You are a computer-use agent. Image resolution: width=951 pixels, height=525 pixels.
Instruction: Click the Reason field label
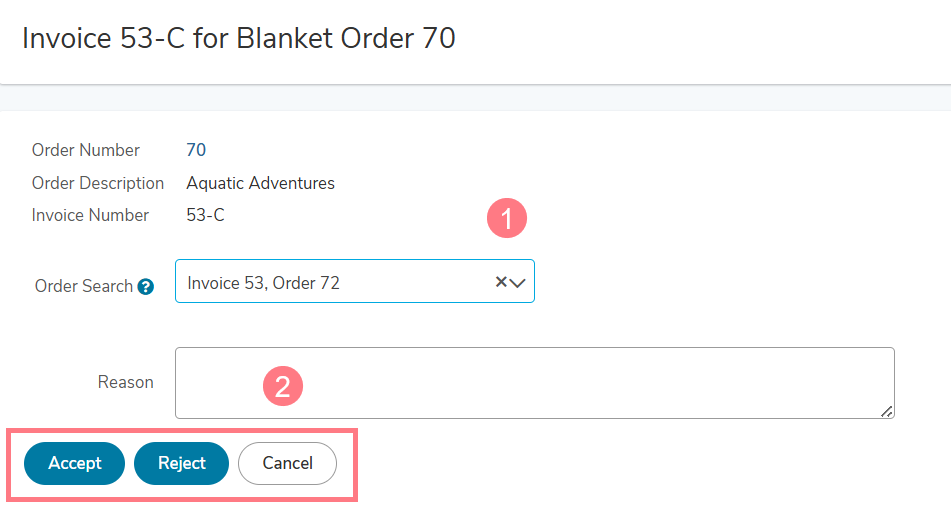click(126, 382)
